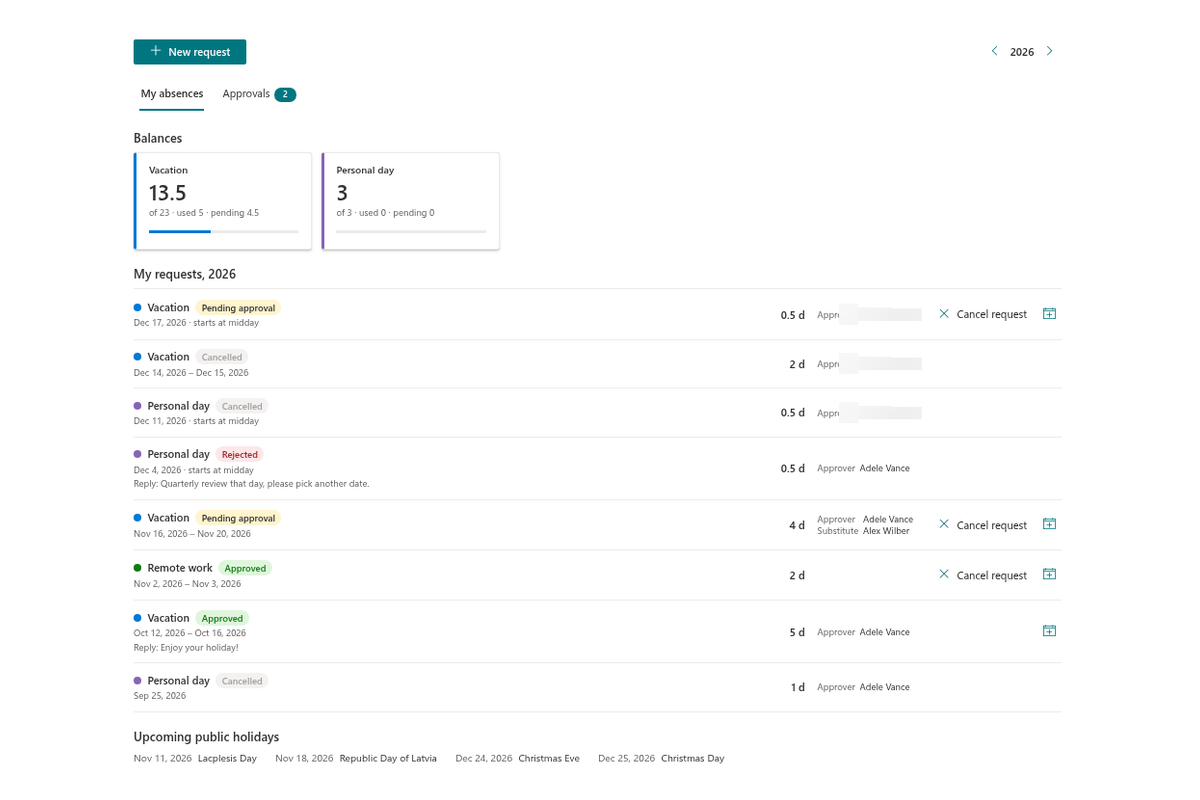Image resolution: width=1200 pixels, height=800 pixels.
Task: Go to the previous year with left chevron
Action: pos(994,51)
